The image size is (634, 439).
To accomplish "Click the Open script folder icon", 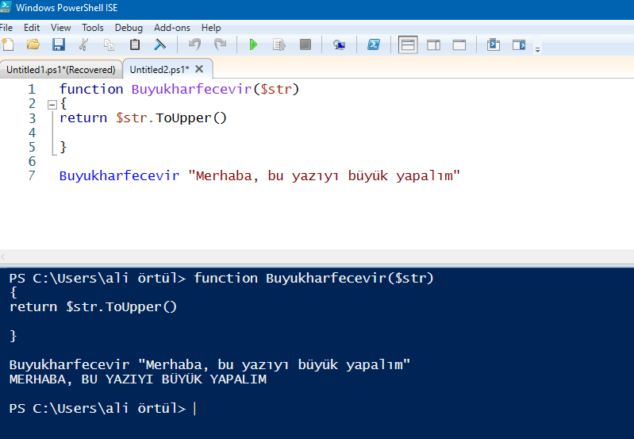I will click(x=33, y=45).
